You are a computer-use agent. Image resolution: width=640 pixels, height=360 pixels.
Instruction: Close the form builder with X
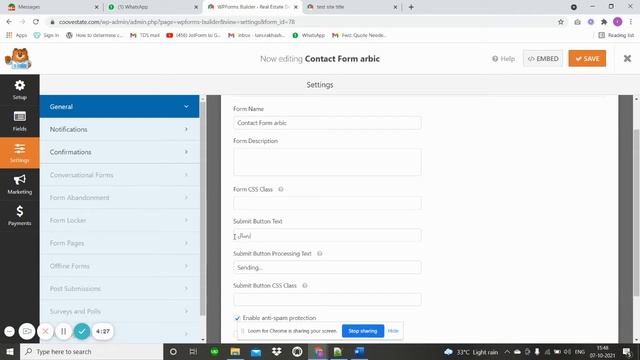(627, 59)
